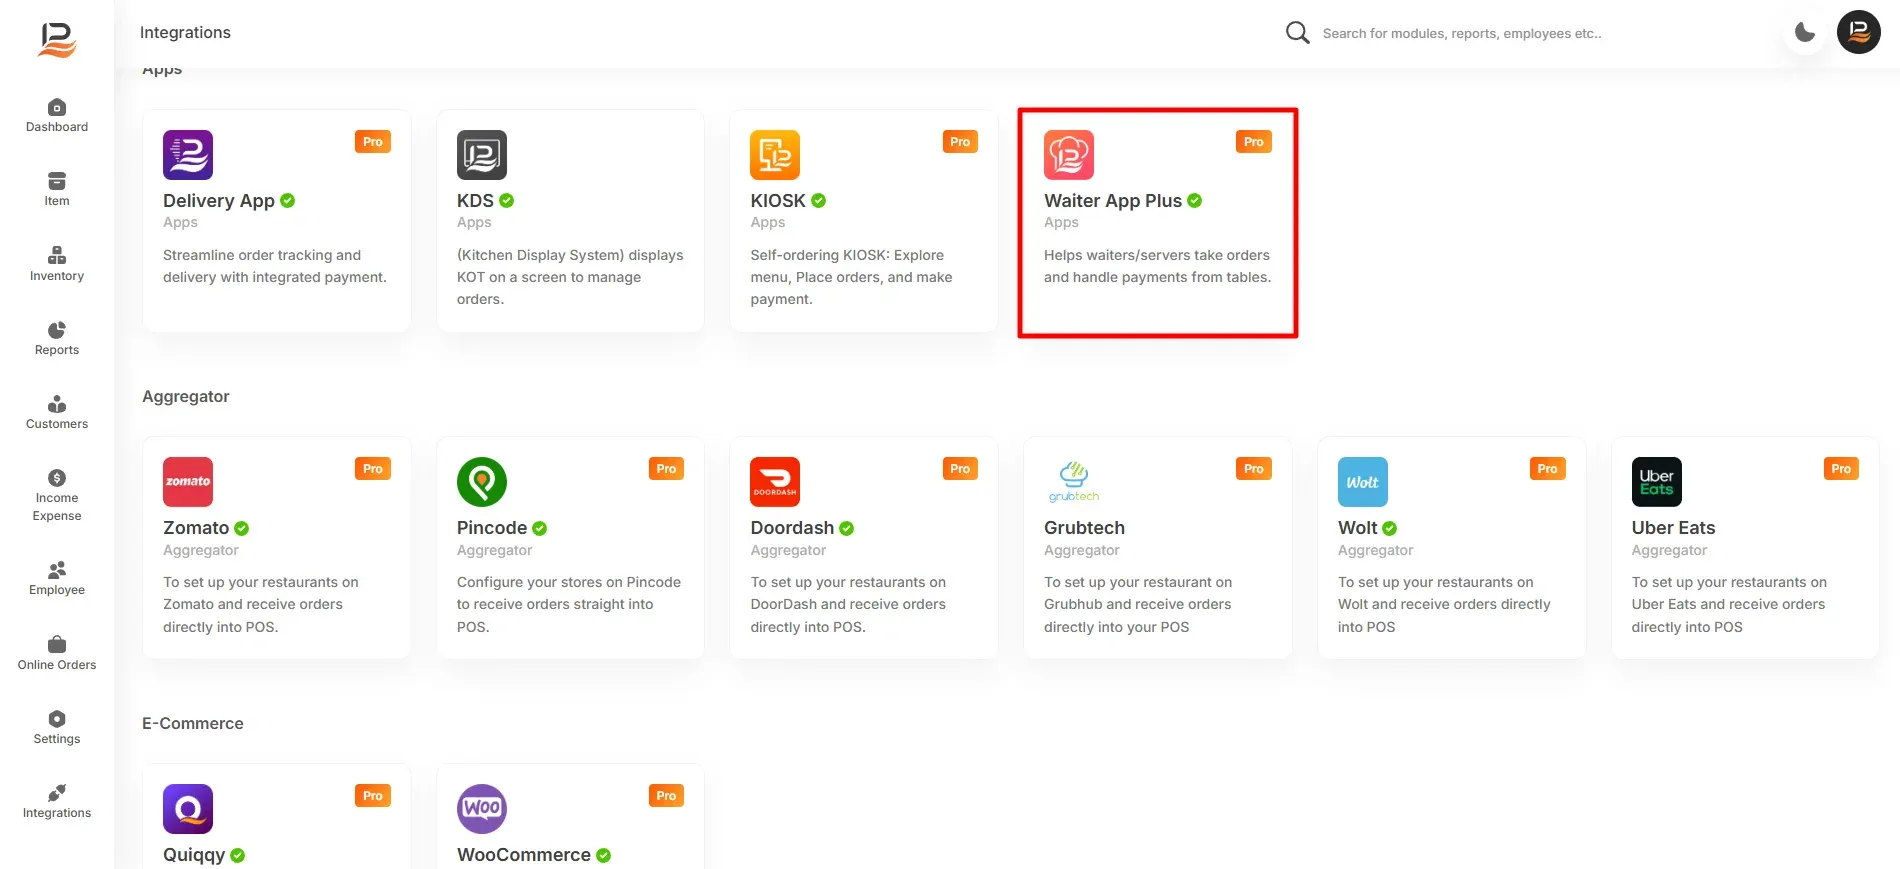The image size is (1900, 869).
Task: Go to Inventory in the sidebar
Action: point(57,264)
